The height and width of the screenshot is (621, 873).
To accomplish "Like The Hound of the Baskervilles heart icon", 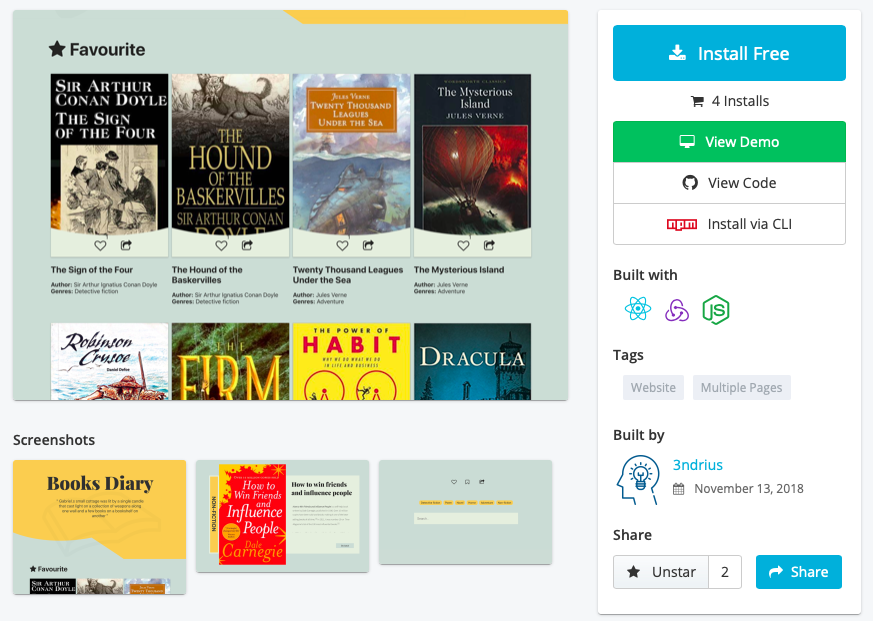I will point(221,245).
